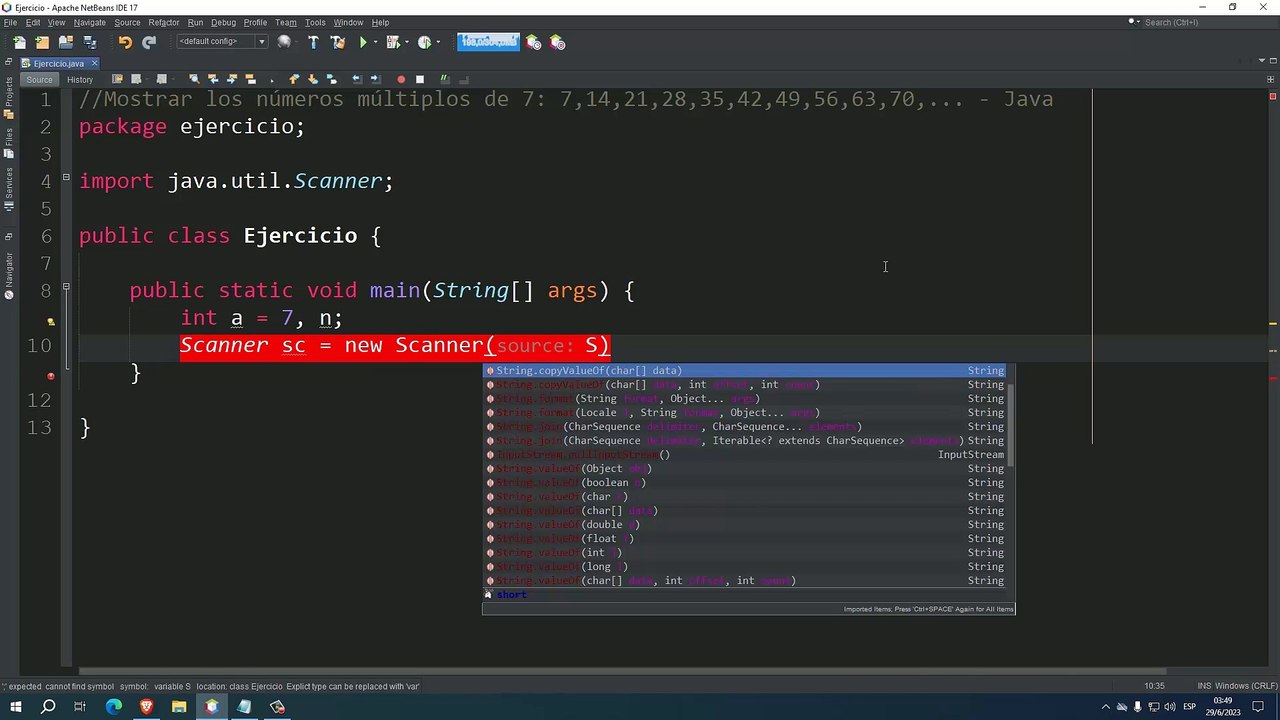The height and width of the screenshot is (720, 1280).
Task: Click the Redo toolbar arrow
Action: (149, 42)
